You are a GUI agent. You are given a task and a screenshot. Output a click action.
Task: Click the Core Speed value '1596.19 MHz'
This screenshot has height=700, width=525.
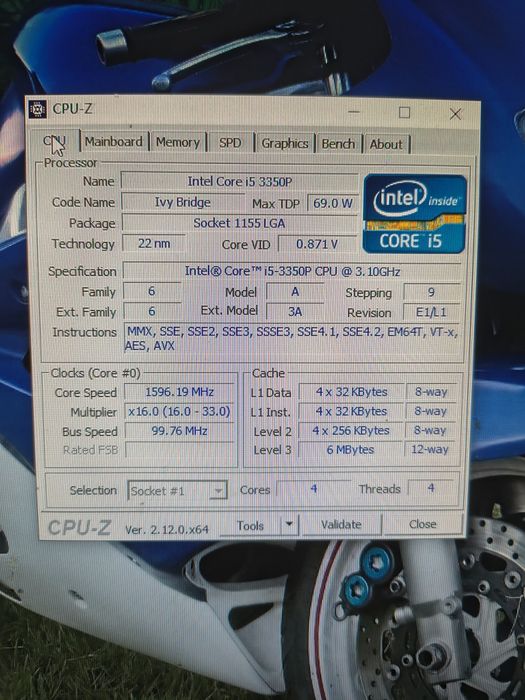click(x=179, y=392)
